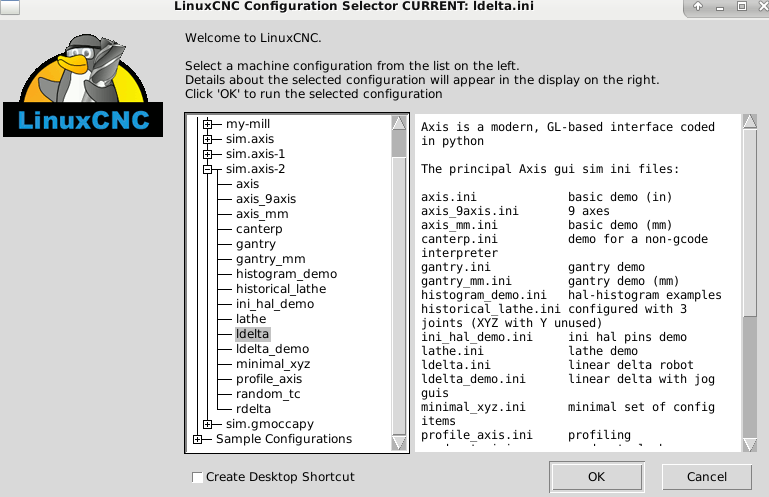
Task: Select the rdelta configuration
Action: (x=253, y=409)
